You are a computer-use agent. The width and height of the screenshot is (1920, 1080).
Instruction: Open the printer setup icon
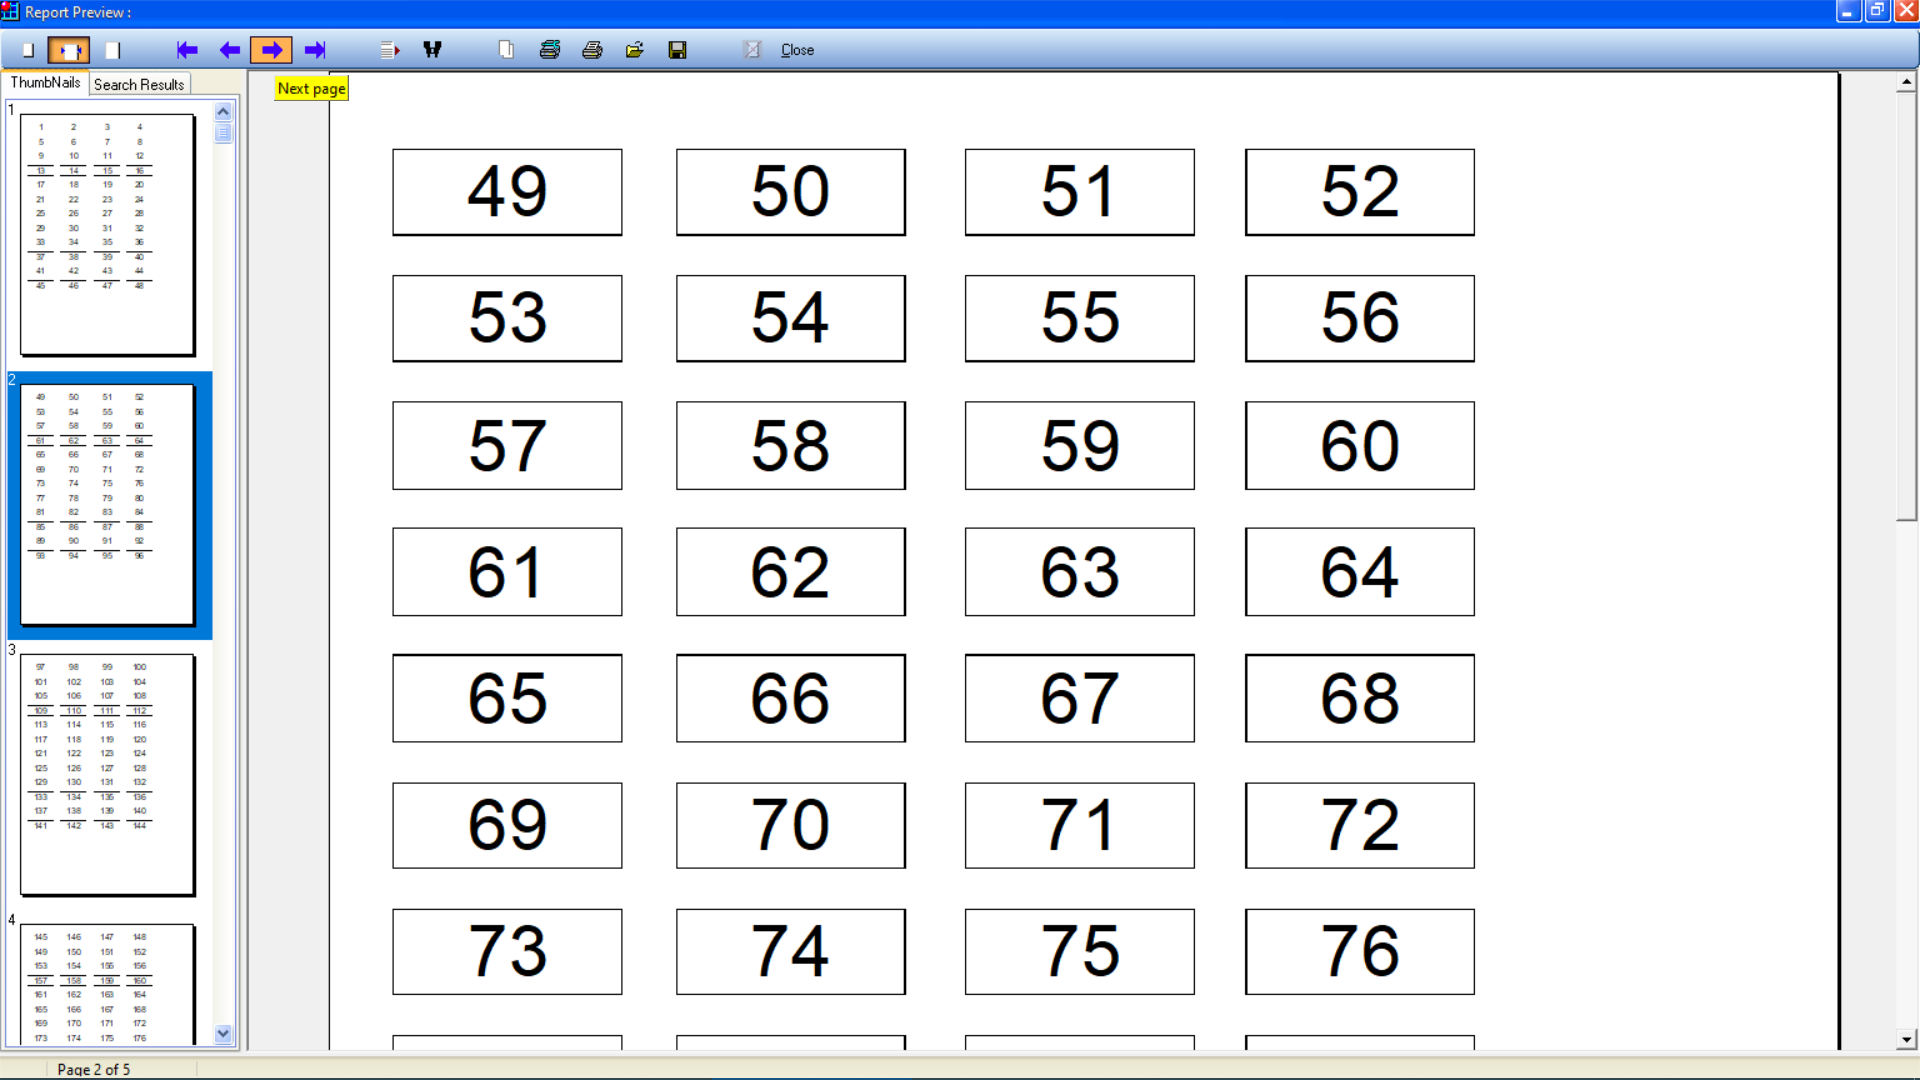tap(550, 50)
